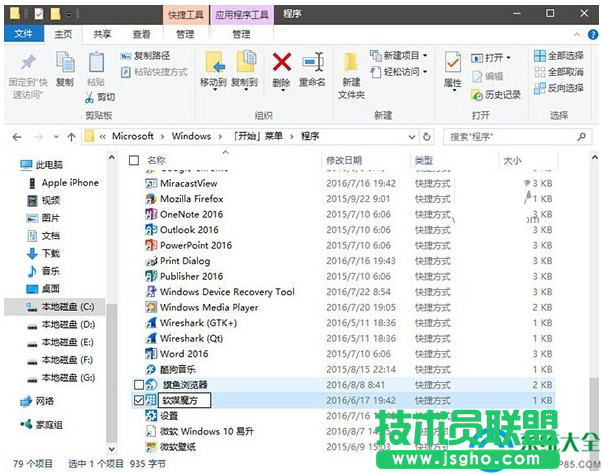Click the Microsoft breadcrumb segment
603x475 pixels.
(x=133, y=137)
